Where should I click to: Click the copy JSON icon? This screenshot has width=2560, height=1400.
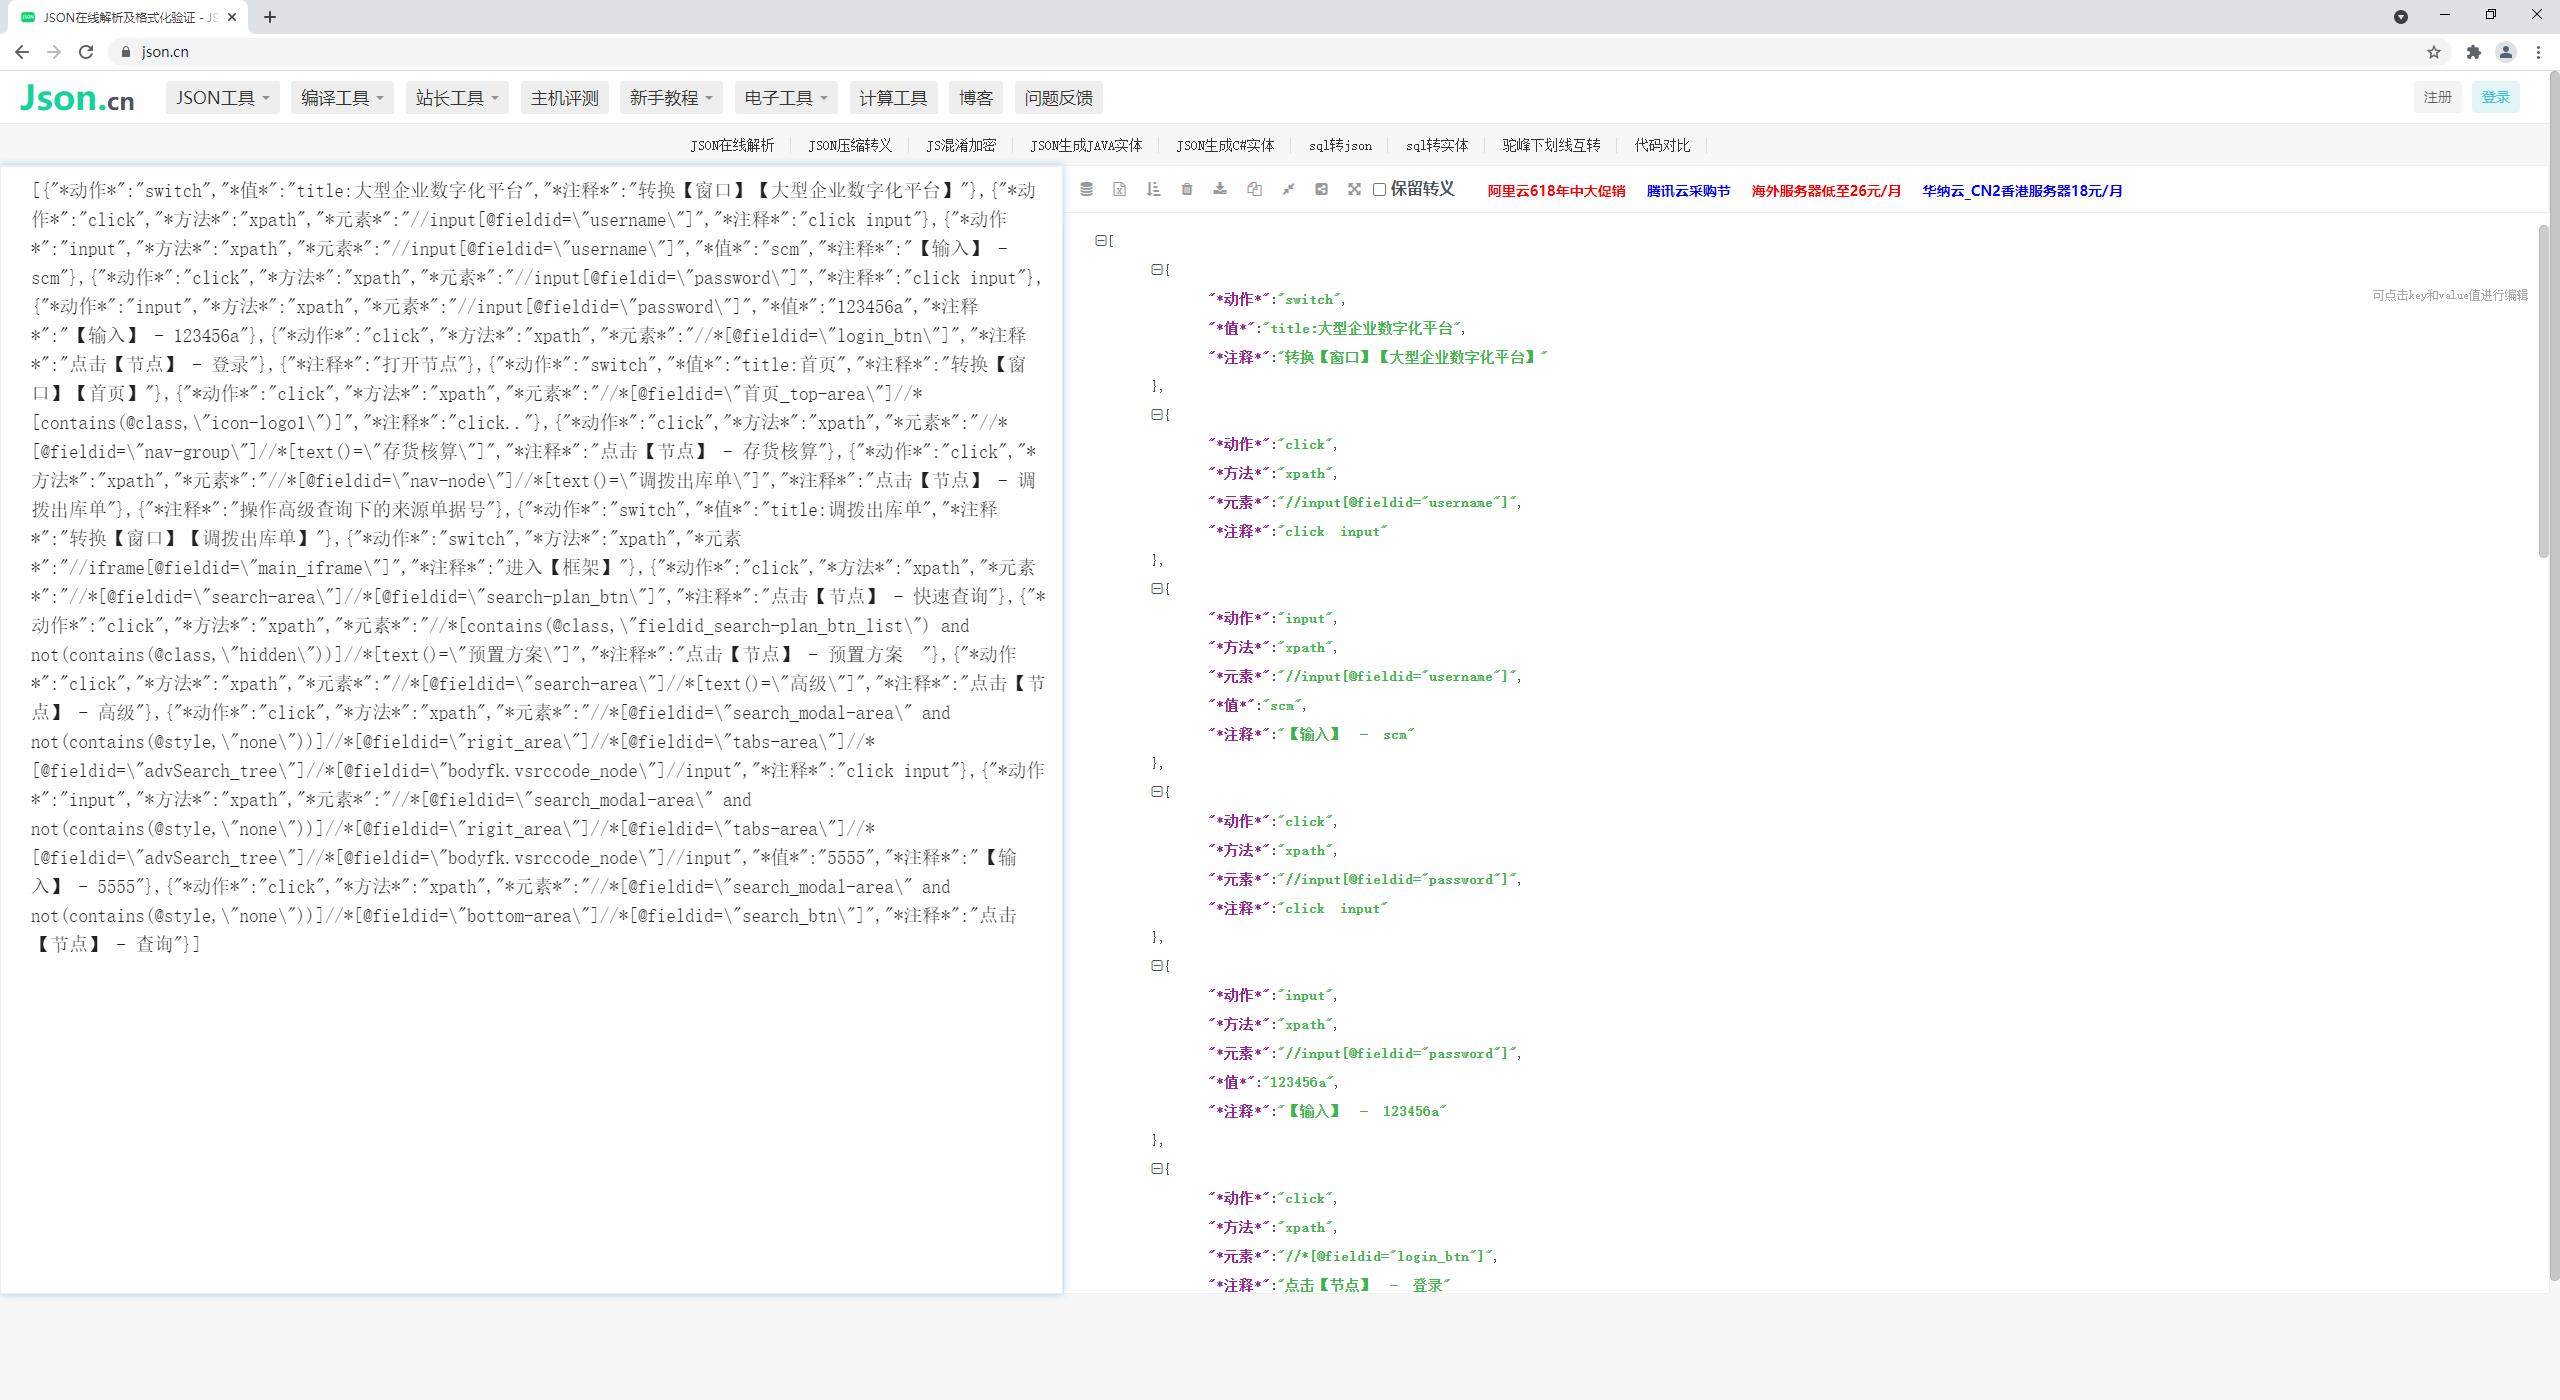(1254, 189)
